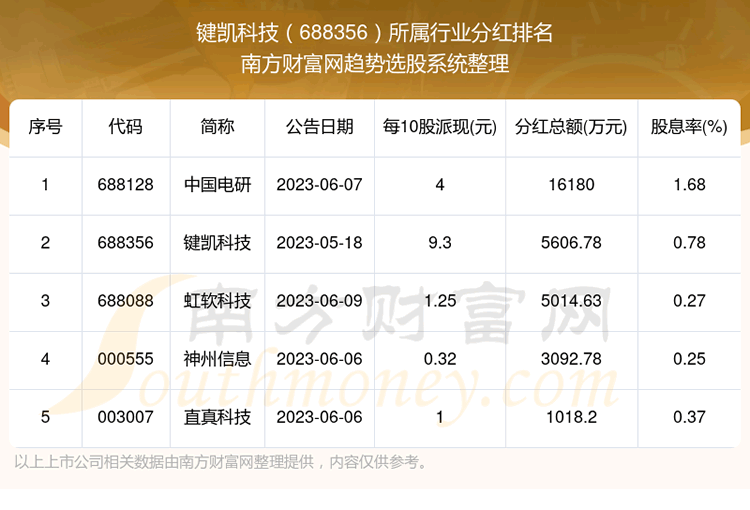Click the name 神州信息
This screenshot has width=750, height=510.
pyautogui.click(x=217, y=359)
